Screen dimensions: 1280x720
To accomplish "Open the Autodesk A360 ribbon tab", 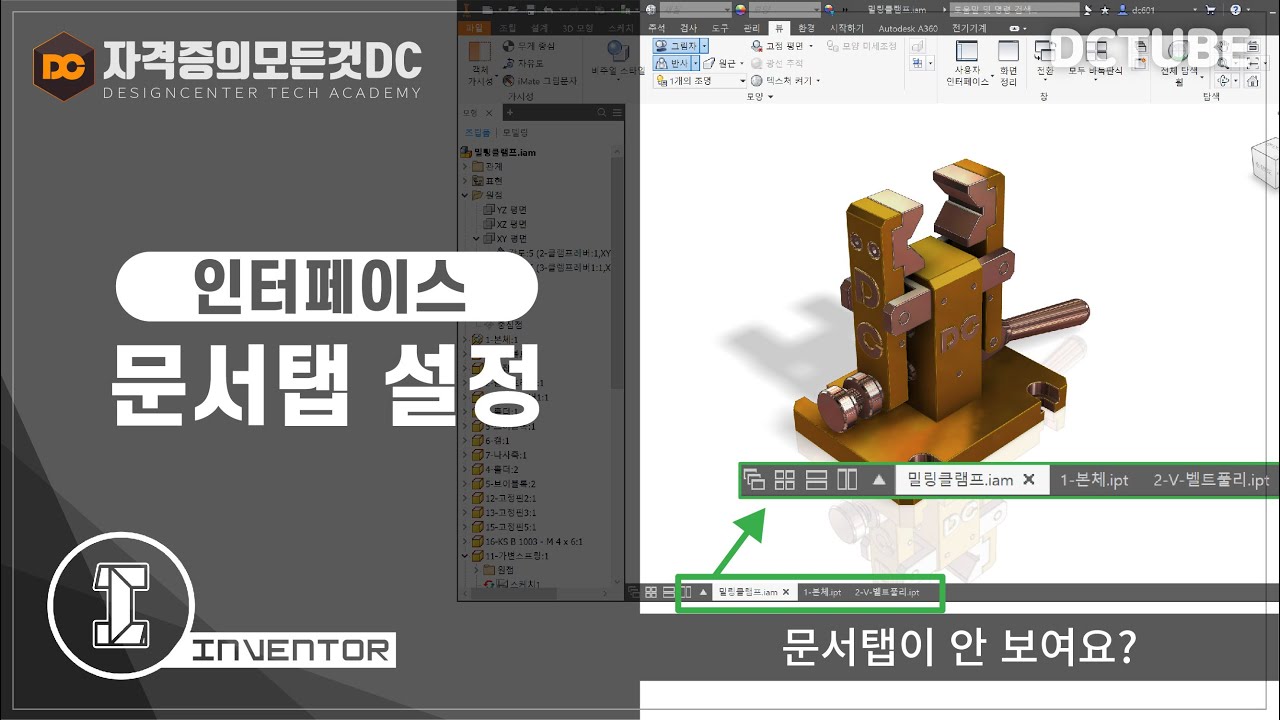I will [908, 28].
